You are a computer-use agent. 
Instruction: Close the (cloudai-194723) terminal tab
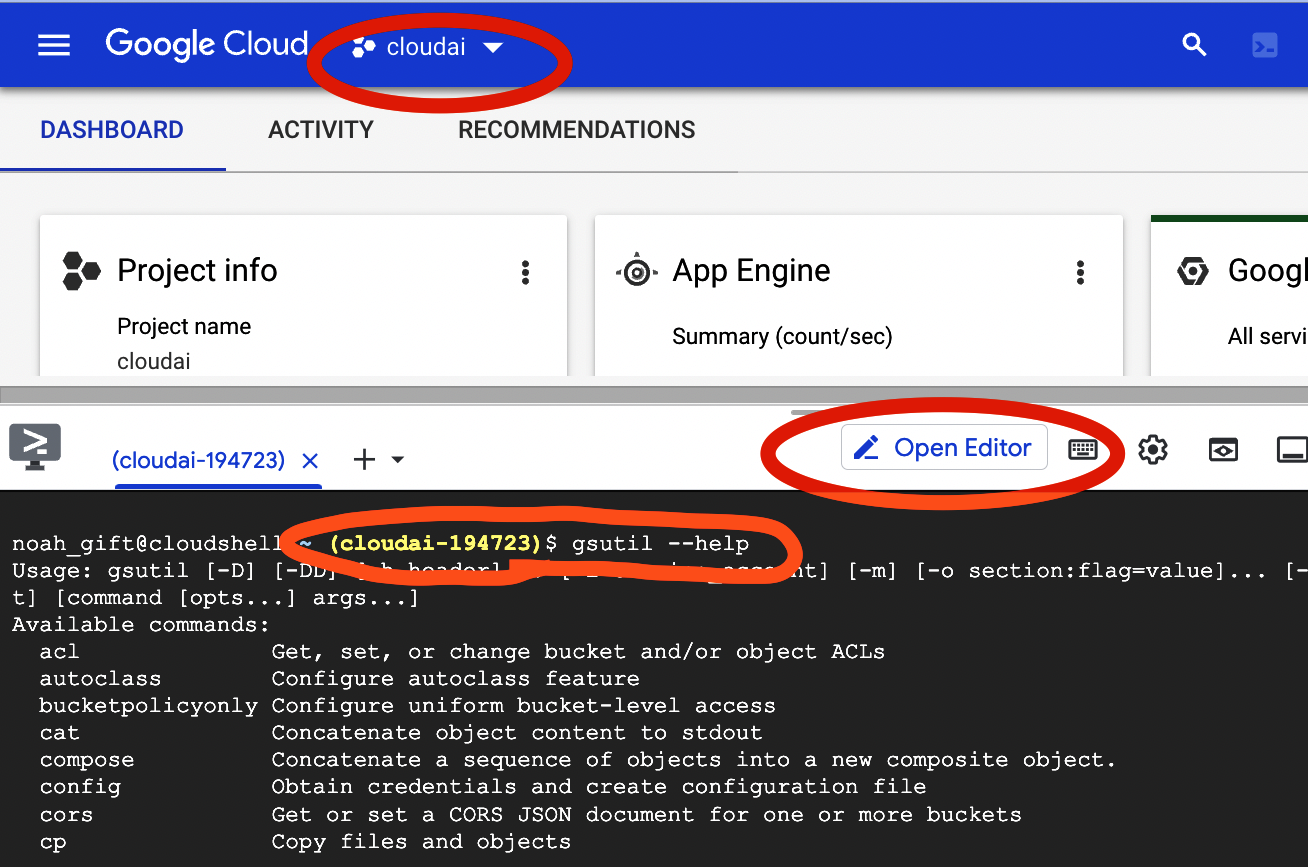click(x=310, y=460)
